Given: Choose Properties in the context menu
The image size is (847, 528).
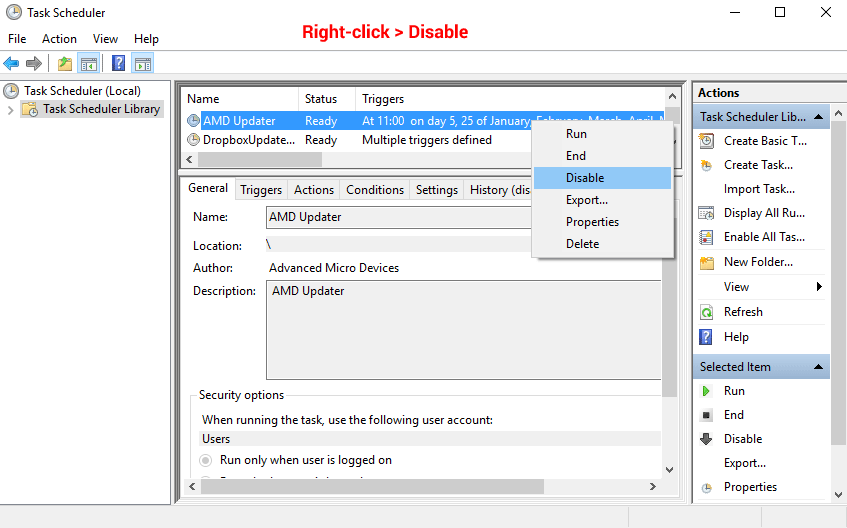Looking at the screenshot, I should click(x=602, y=222).
